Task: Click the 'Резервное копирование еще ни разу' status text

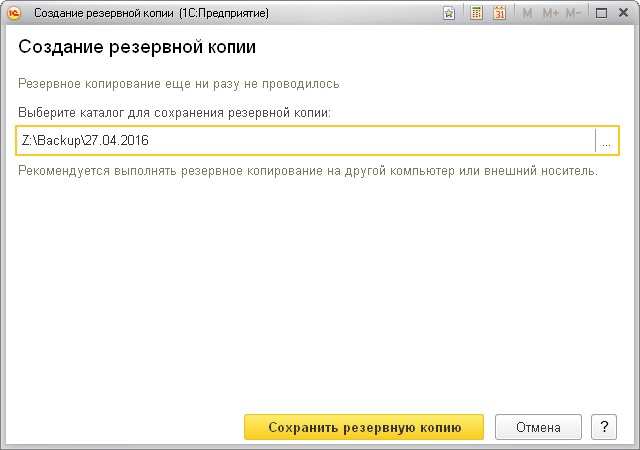Action: click(x=178, y=84)
